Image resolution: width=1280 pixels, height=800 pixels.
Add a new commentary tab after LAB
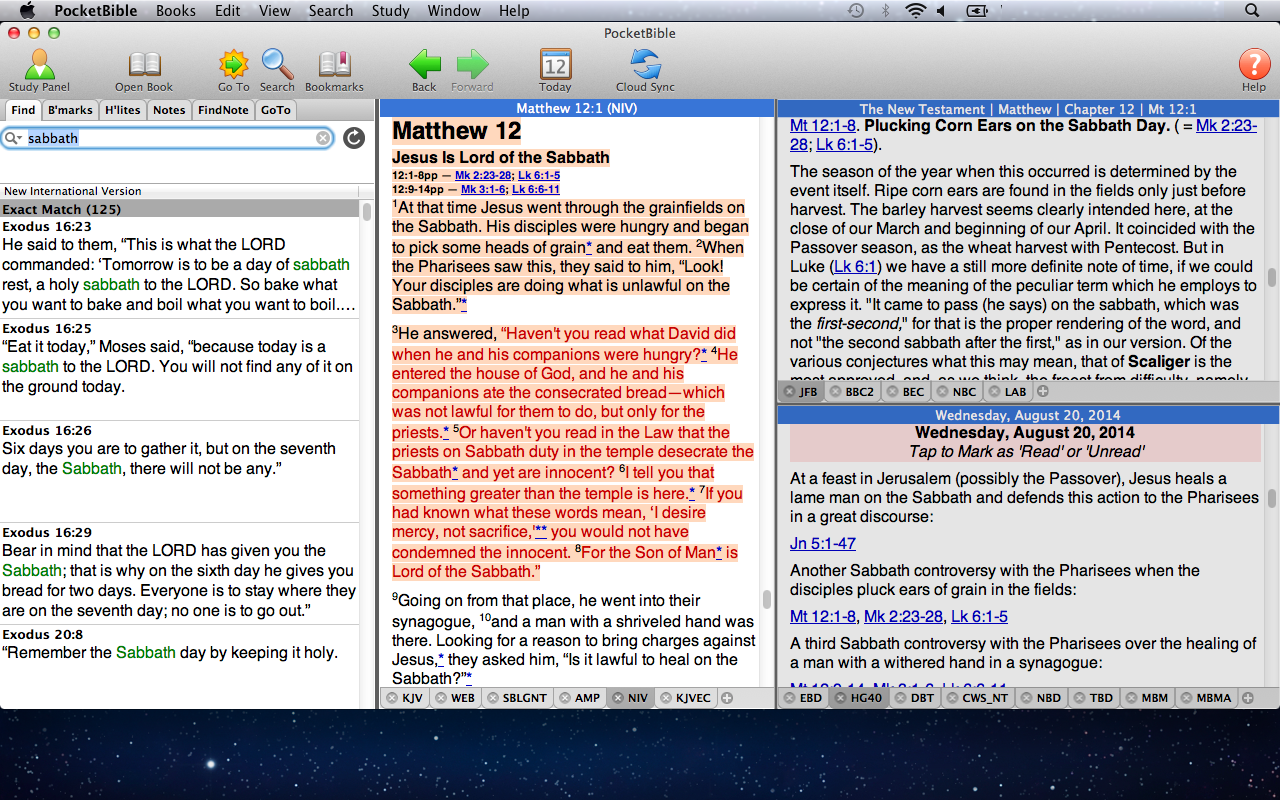pyautogui.click(x=1043, y=392)
